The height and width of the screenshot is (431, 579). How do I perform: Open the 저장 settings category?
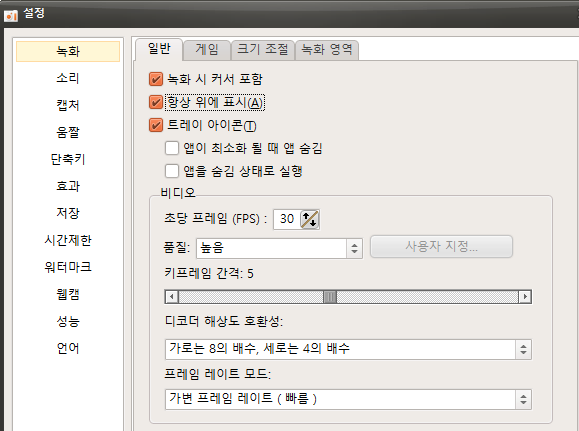click(68, 213)
